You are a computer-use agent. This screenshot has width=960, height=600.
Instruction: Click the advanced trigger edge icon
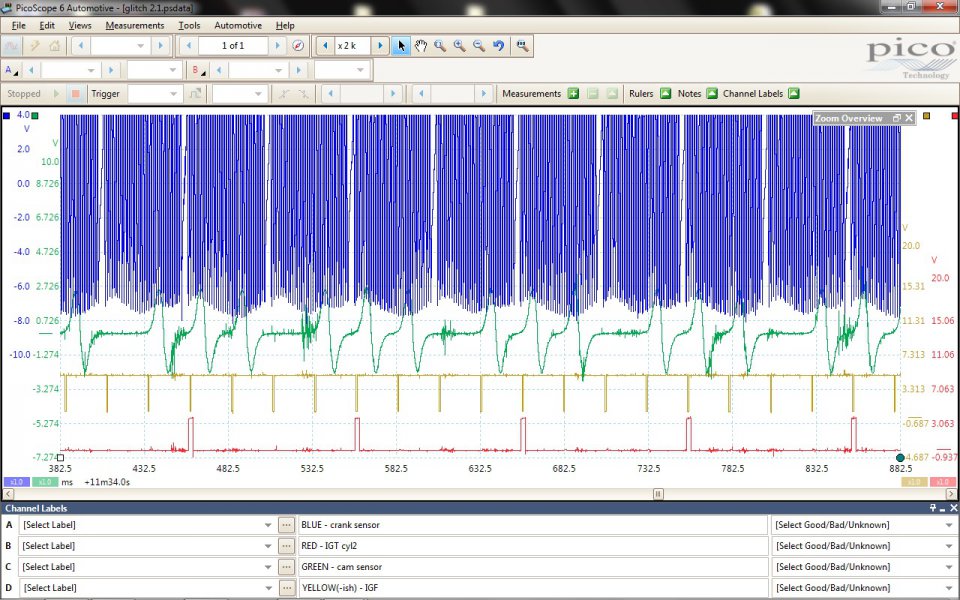pyautogui.click(x=195, y=94)
